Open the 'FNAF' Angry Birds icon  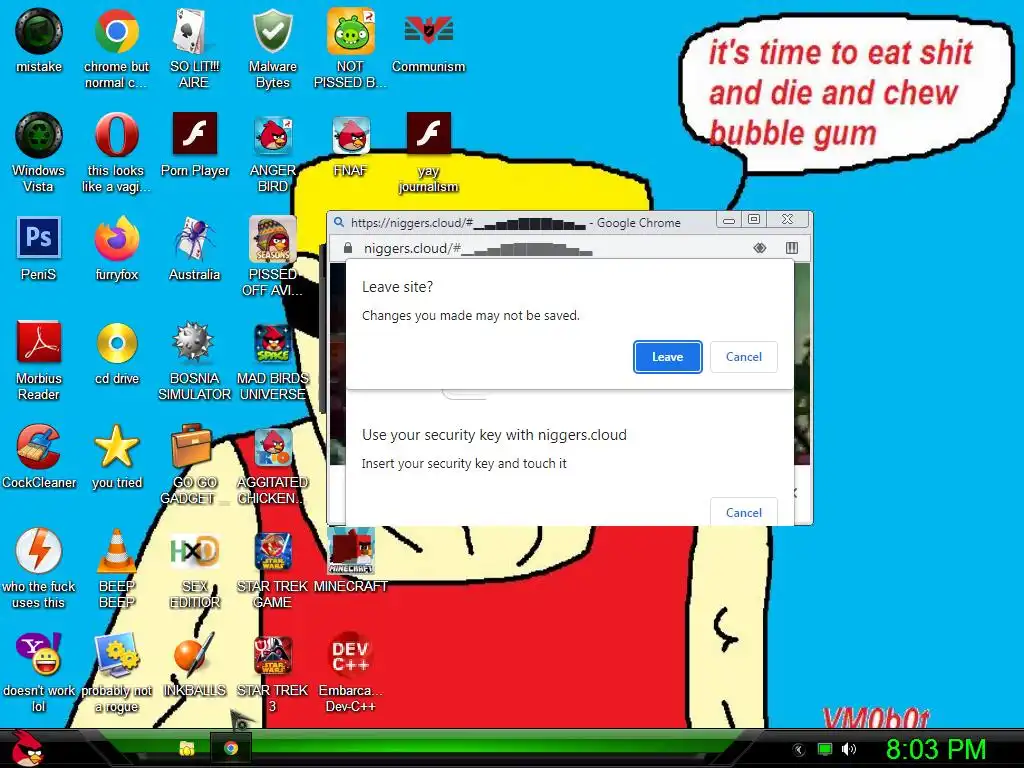pos(351,135)
